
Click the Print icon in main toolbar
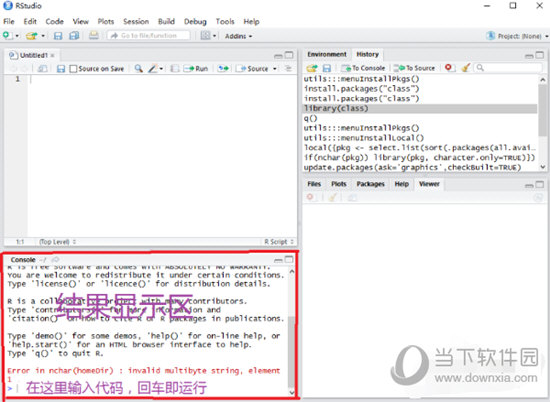[x=94, y=35]
